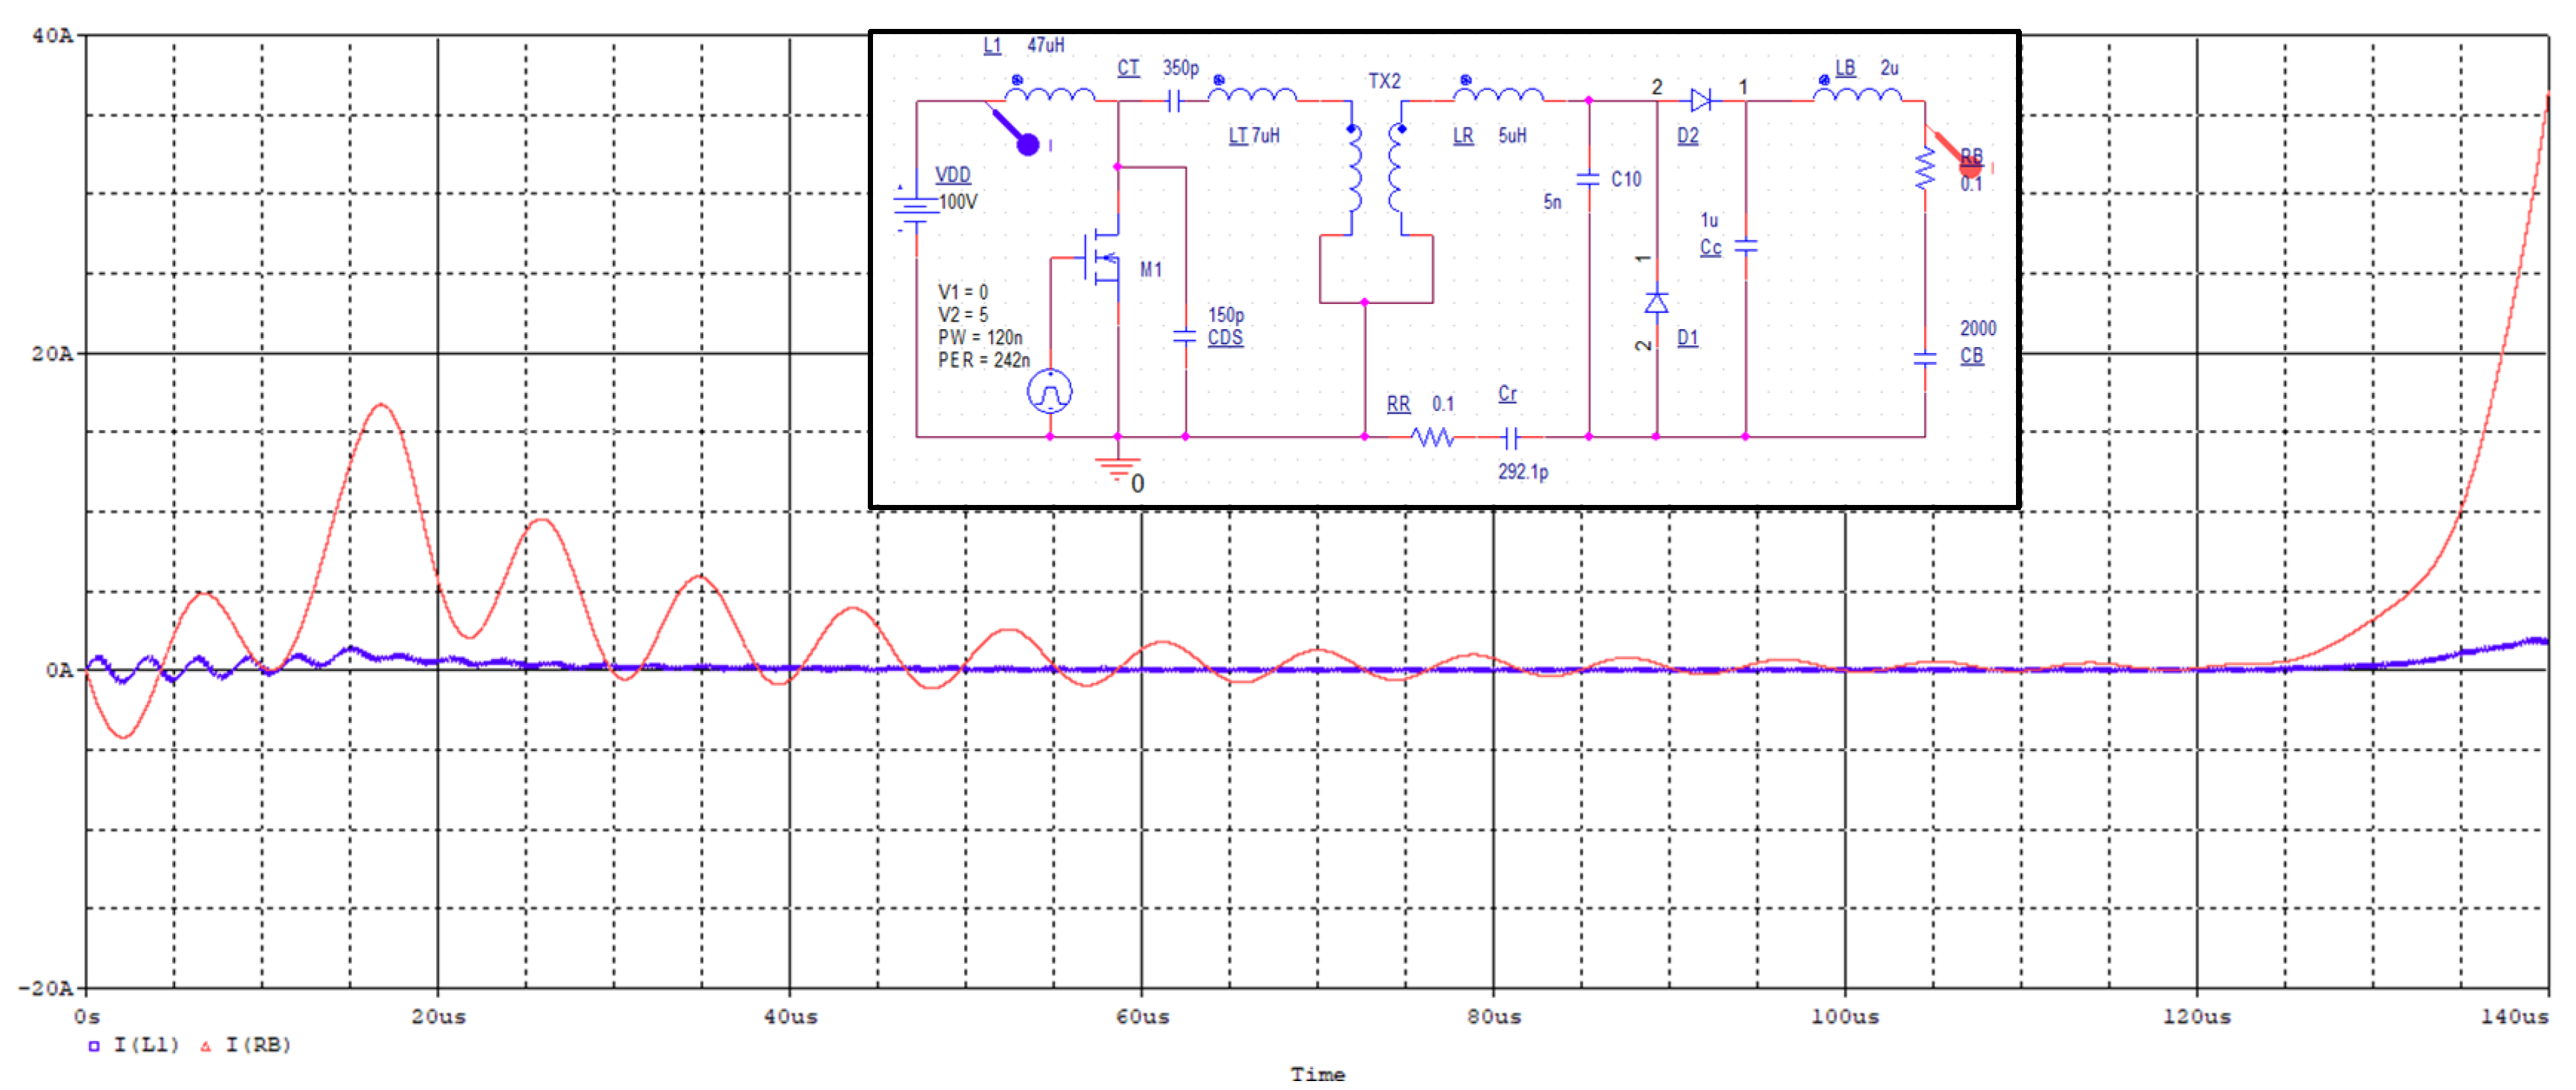Image resolution: width=2576 pixels, height=1090 pixels.
Task: Select diode D1 symbol
Action: pos(1656,302)
